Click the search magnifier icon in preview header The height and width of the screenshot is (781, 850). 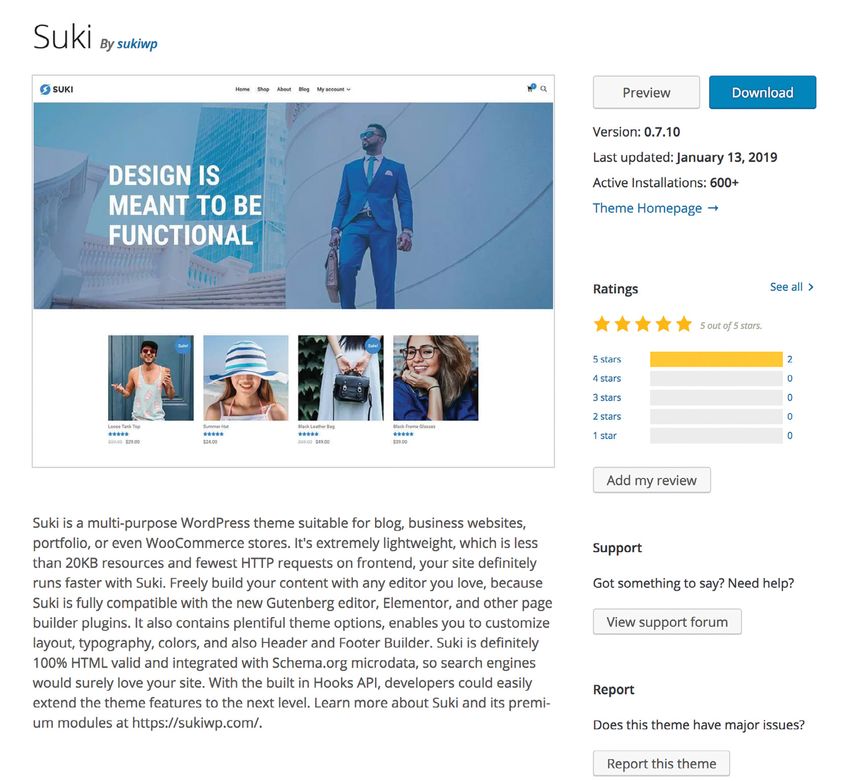[543, 89]
